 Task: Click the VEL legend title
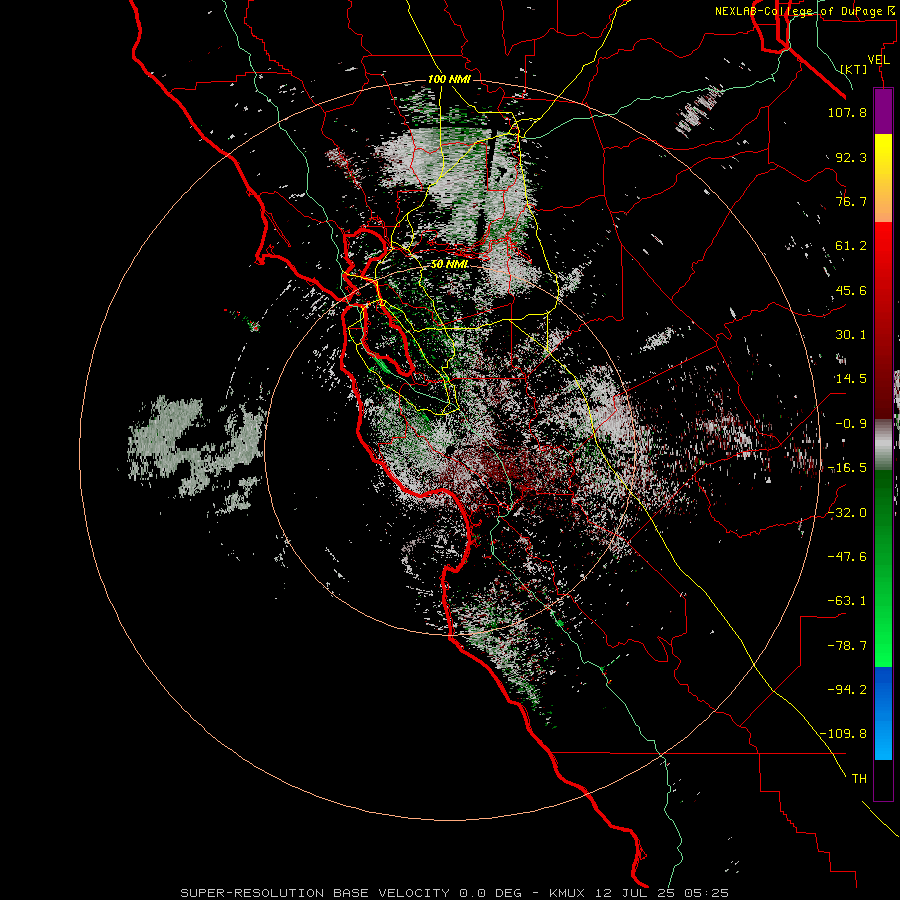878,60
